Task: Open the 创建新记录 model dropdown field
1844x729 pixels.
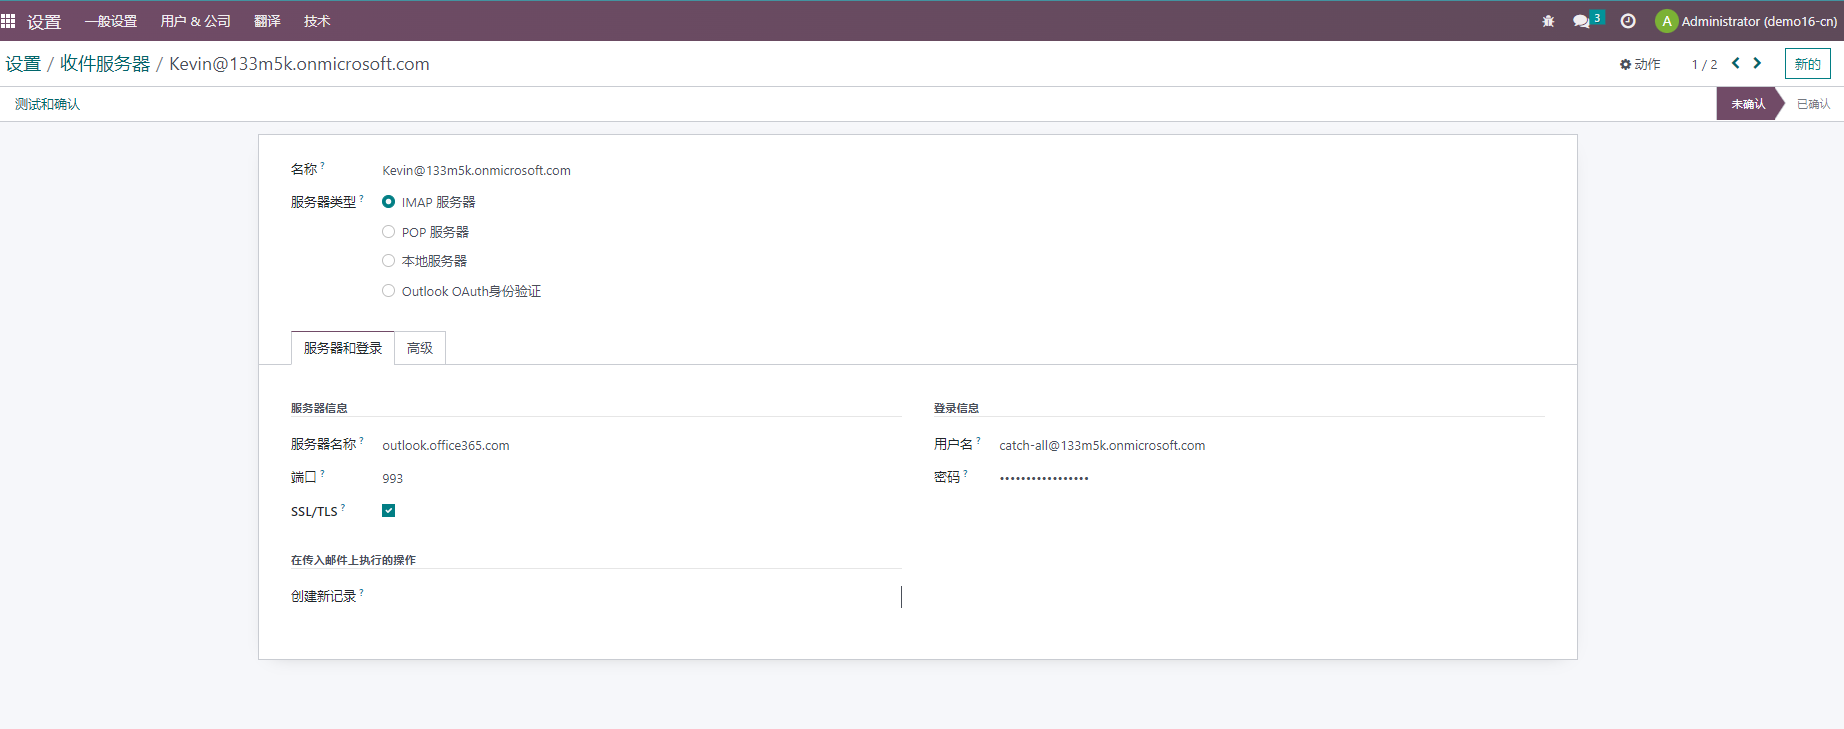Action: coord(641,597)
